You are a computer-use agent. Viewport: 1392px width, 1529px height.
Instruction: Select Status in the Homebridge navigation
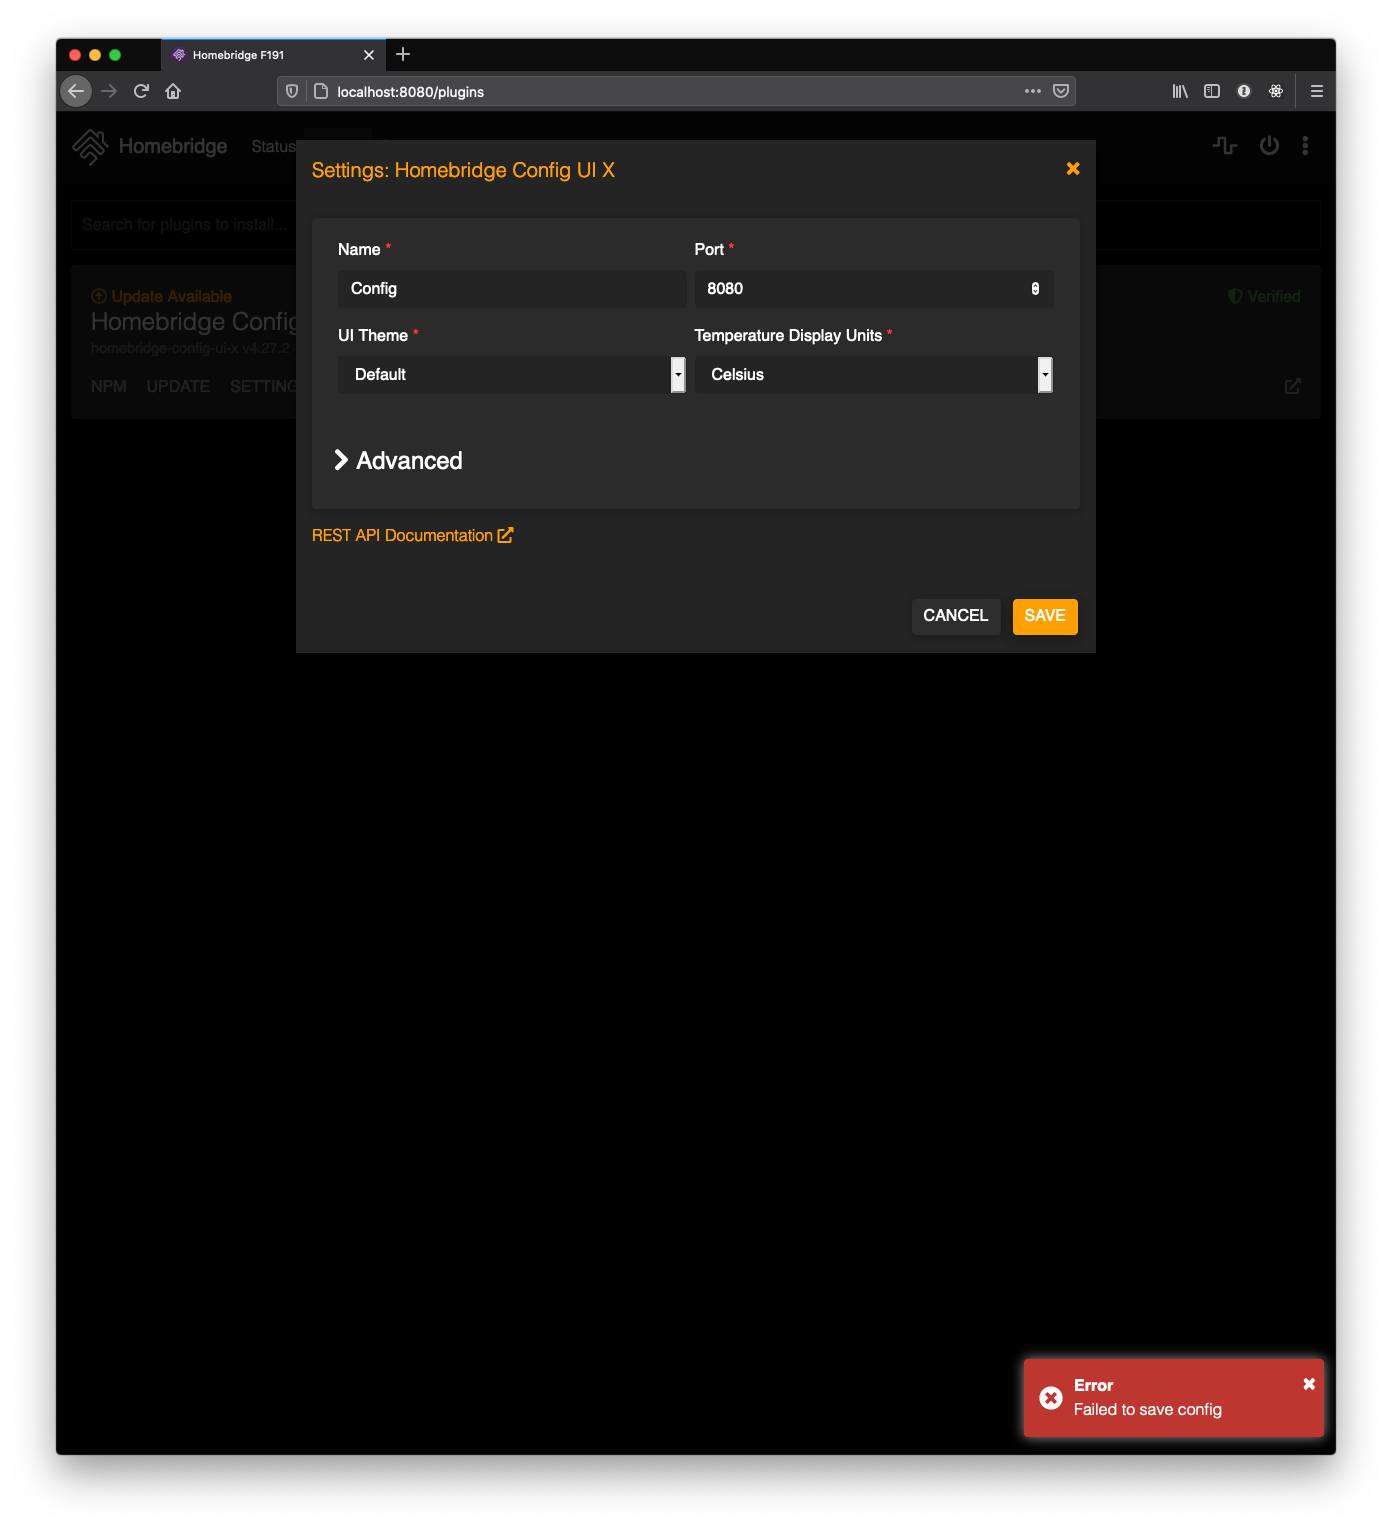(x=271, y=146)
